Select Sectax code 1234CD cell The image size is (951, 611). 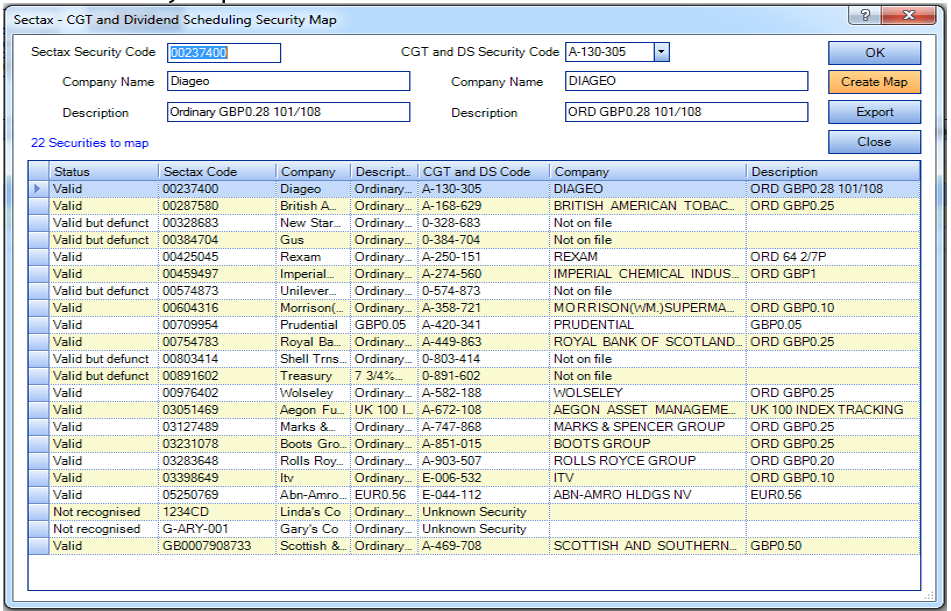tap(217, 511)
